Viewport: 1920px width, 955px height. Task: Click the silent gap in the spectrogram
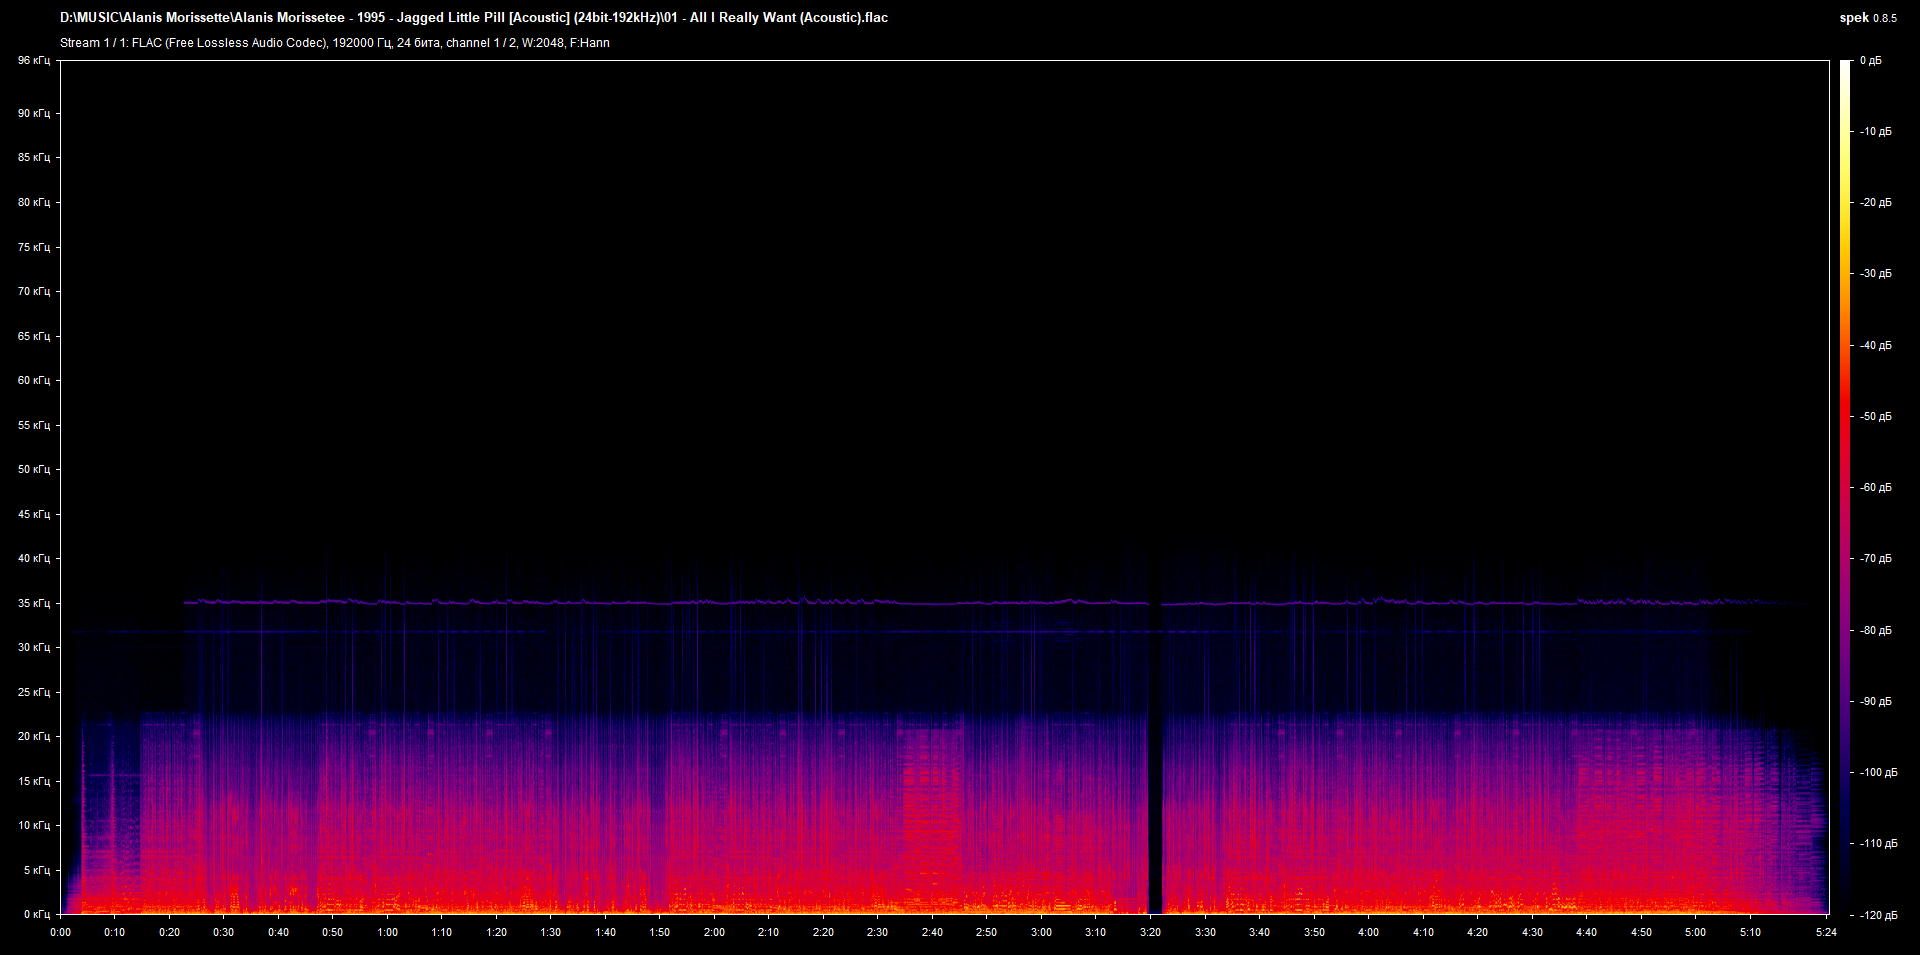pos(1155,760)
